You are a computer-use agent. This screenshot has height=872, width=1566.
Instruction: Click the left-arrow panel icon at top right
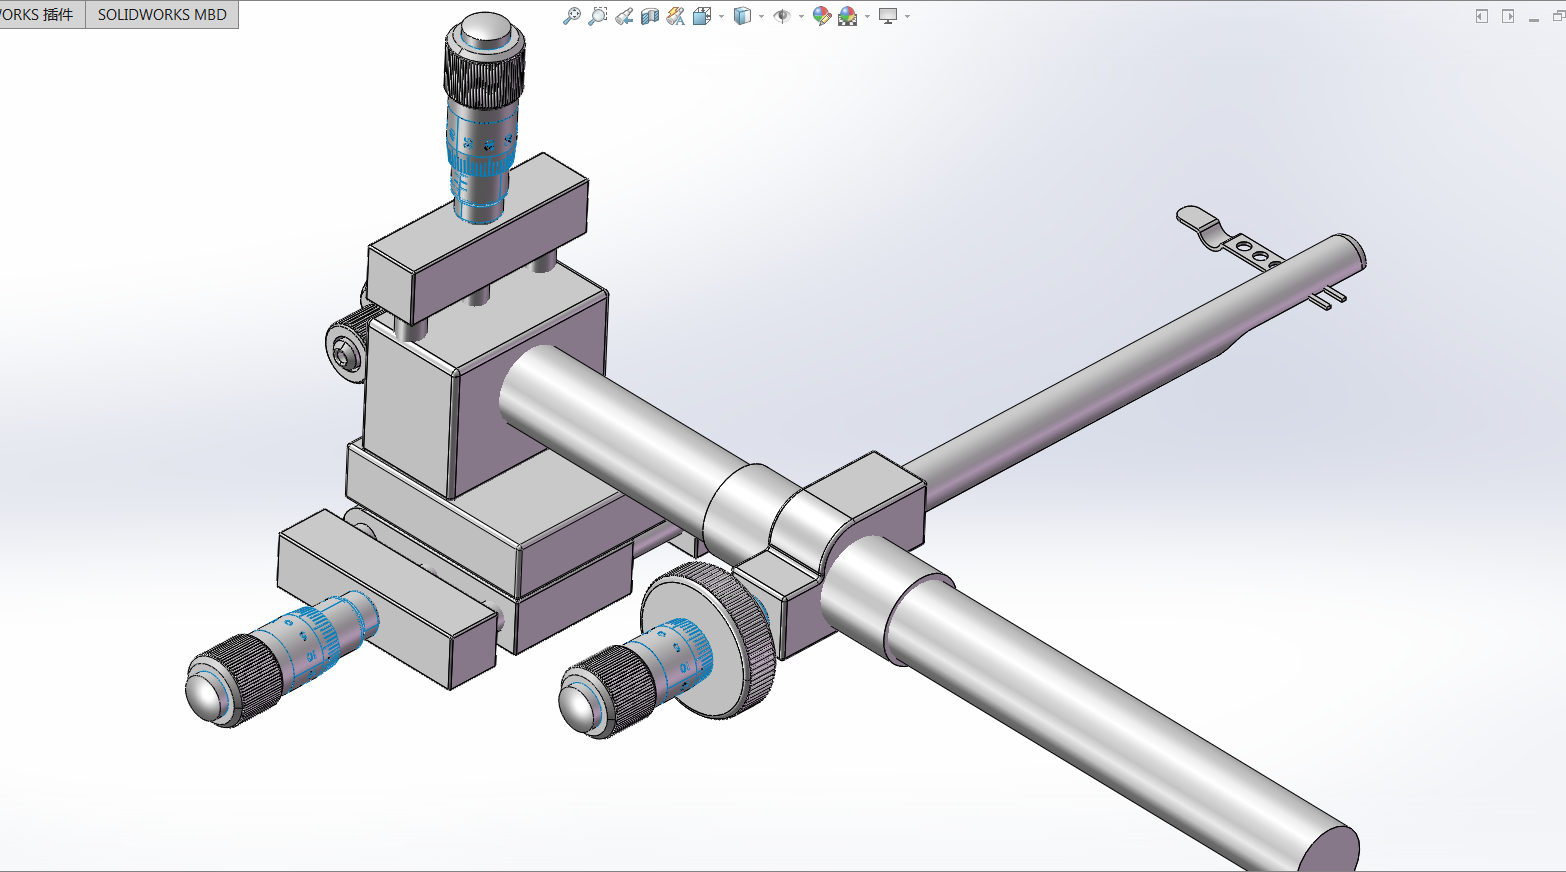coord(1482,16)
